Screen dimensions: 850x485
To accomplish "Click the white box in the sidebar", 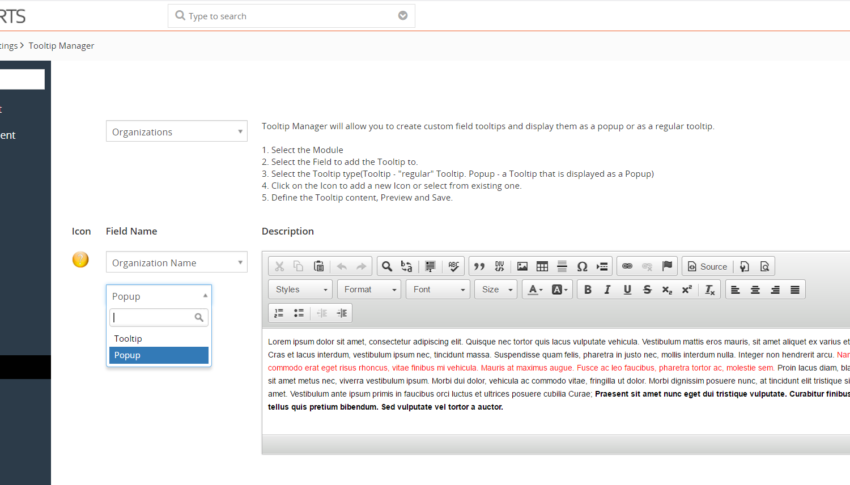I will (22, 79).
